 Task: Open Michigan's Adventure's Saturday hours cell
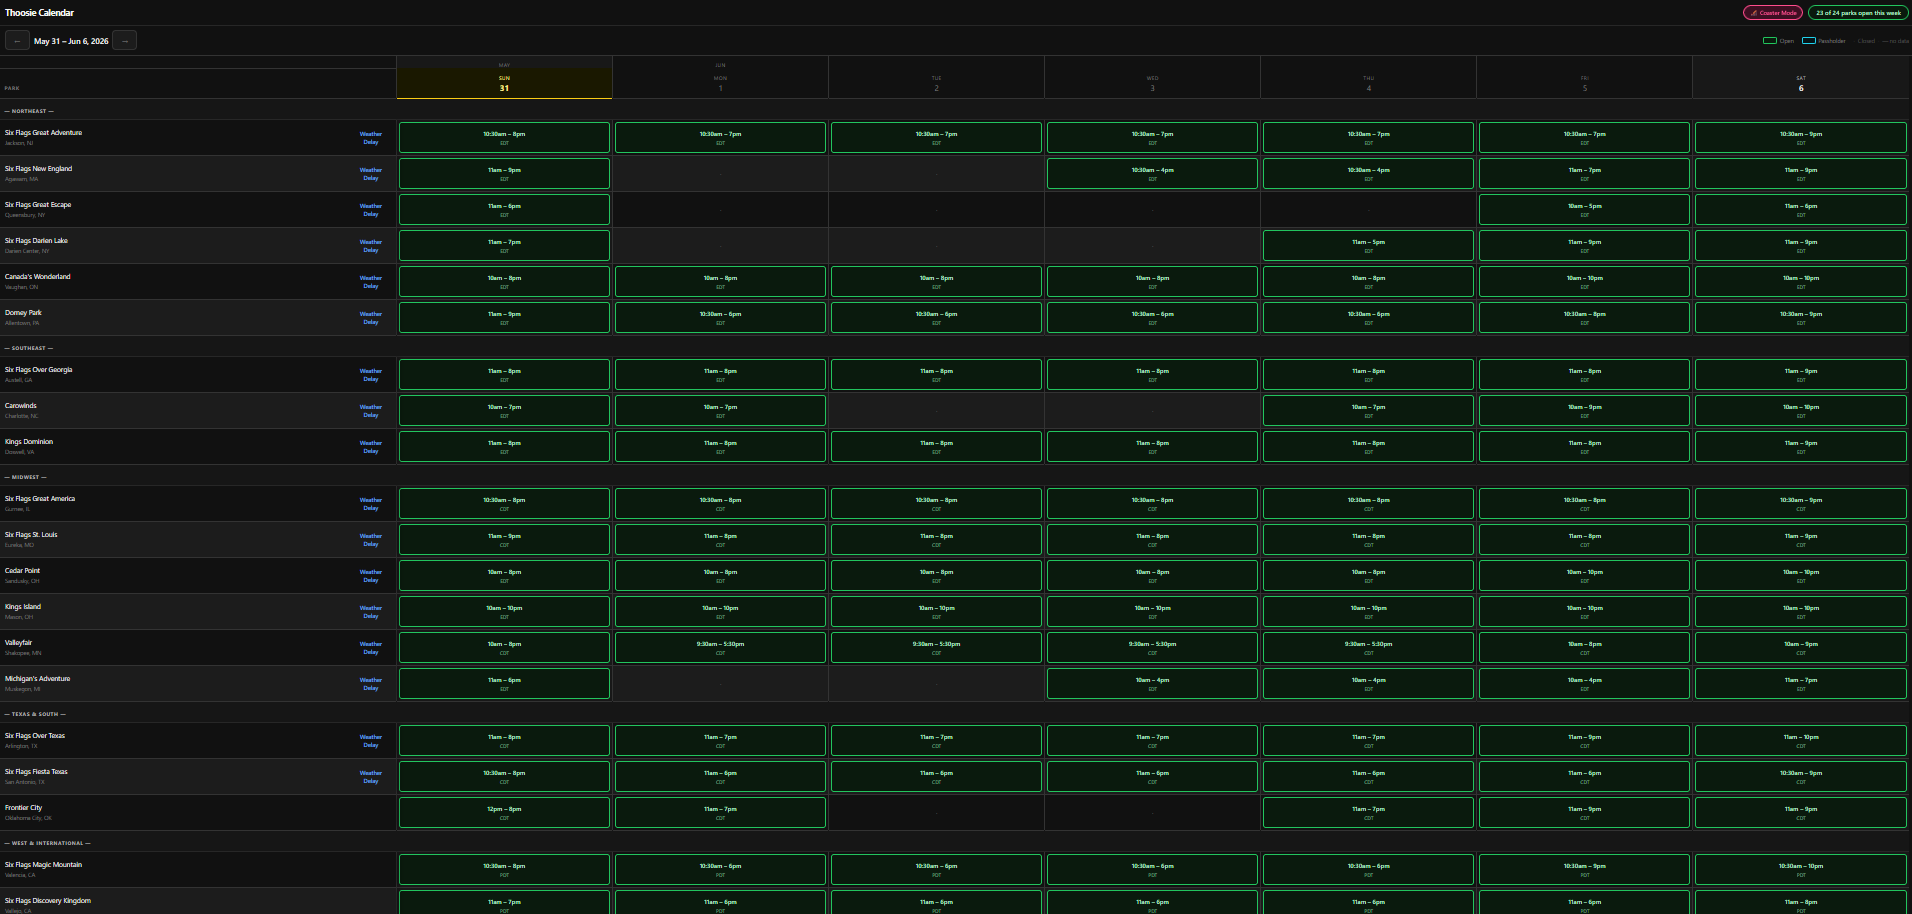click(1801, 684)
